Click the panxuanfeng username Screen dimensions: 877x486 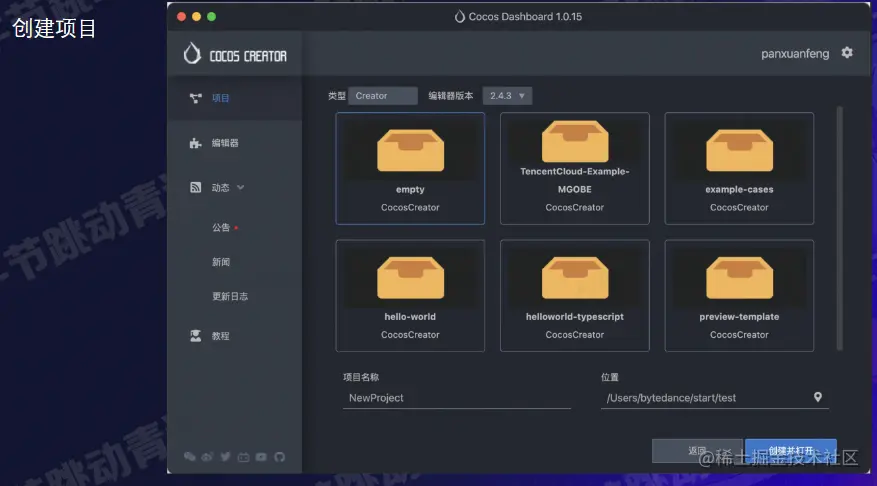795,54
